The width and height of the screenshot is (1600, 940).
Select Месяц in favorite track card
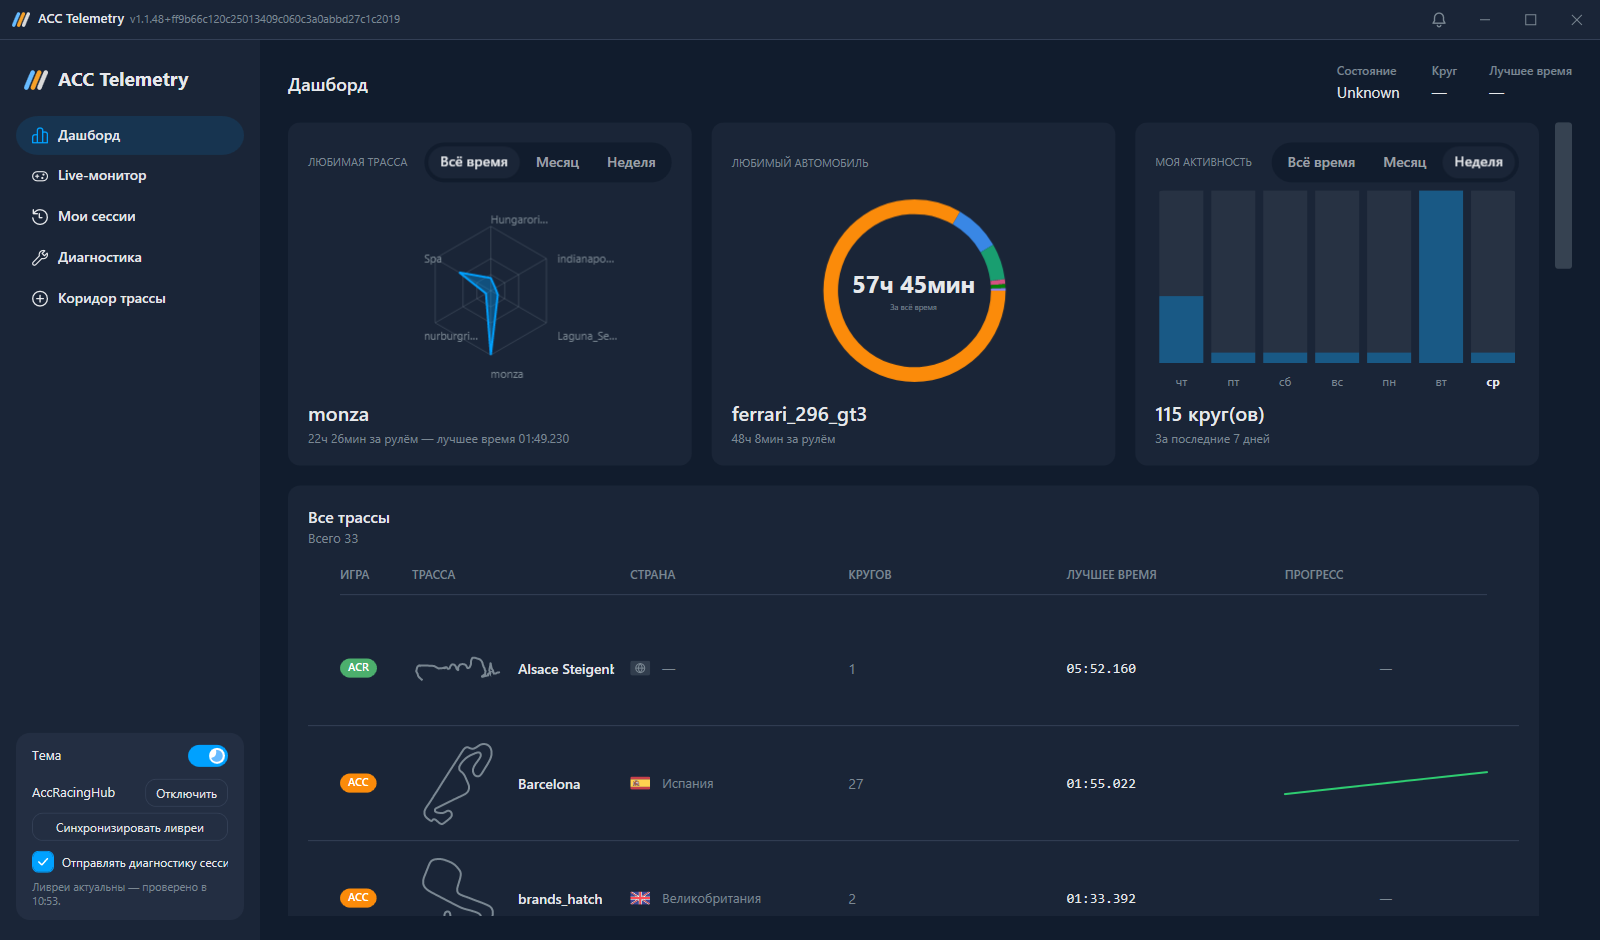point(557,162)
